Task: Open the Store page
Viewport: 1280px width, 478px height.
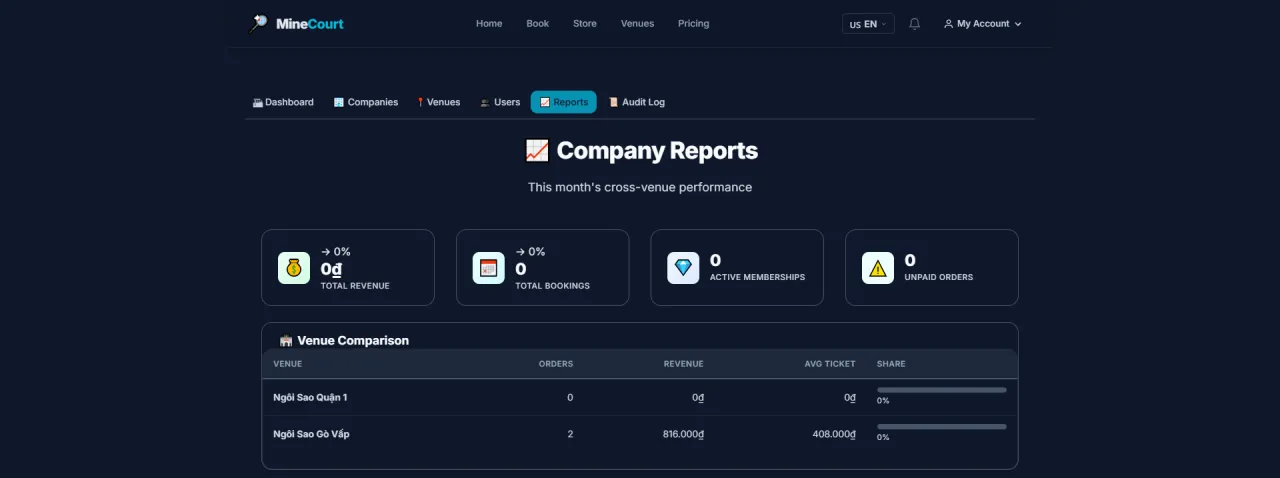Action: (x=585, y=24)
